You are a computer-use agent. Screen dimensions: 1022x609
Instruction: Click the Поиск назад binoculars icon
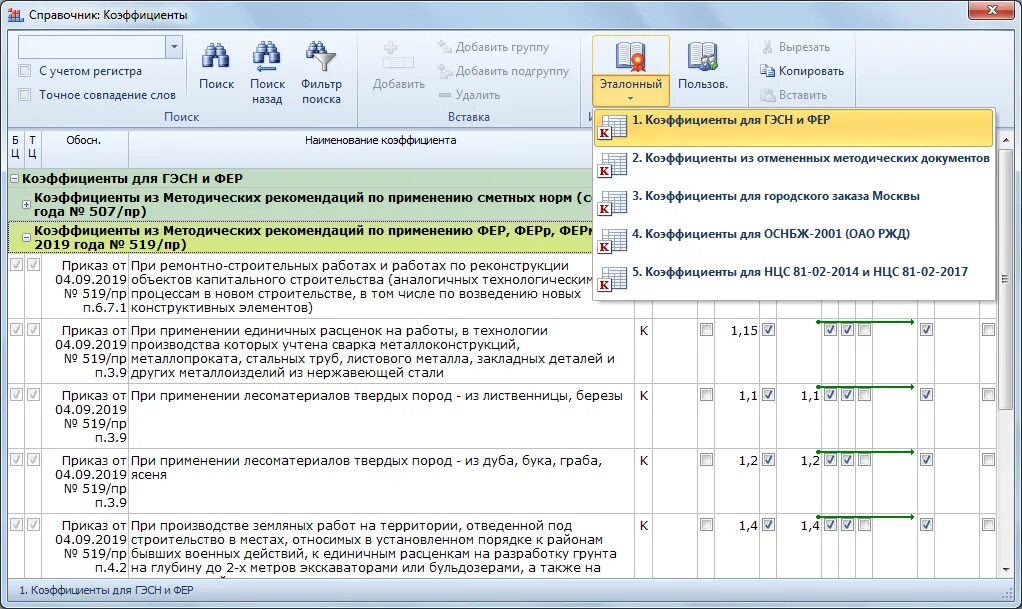click(267, 57)
